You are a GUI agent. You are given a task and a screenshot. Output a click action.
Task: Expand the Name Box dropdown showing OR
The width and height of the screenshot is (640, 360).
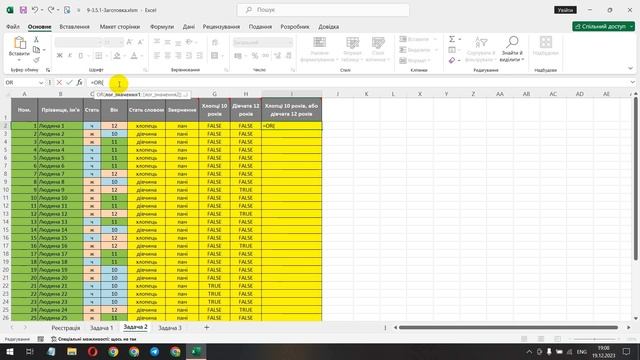pyautogui.click(x=41, y=82)
